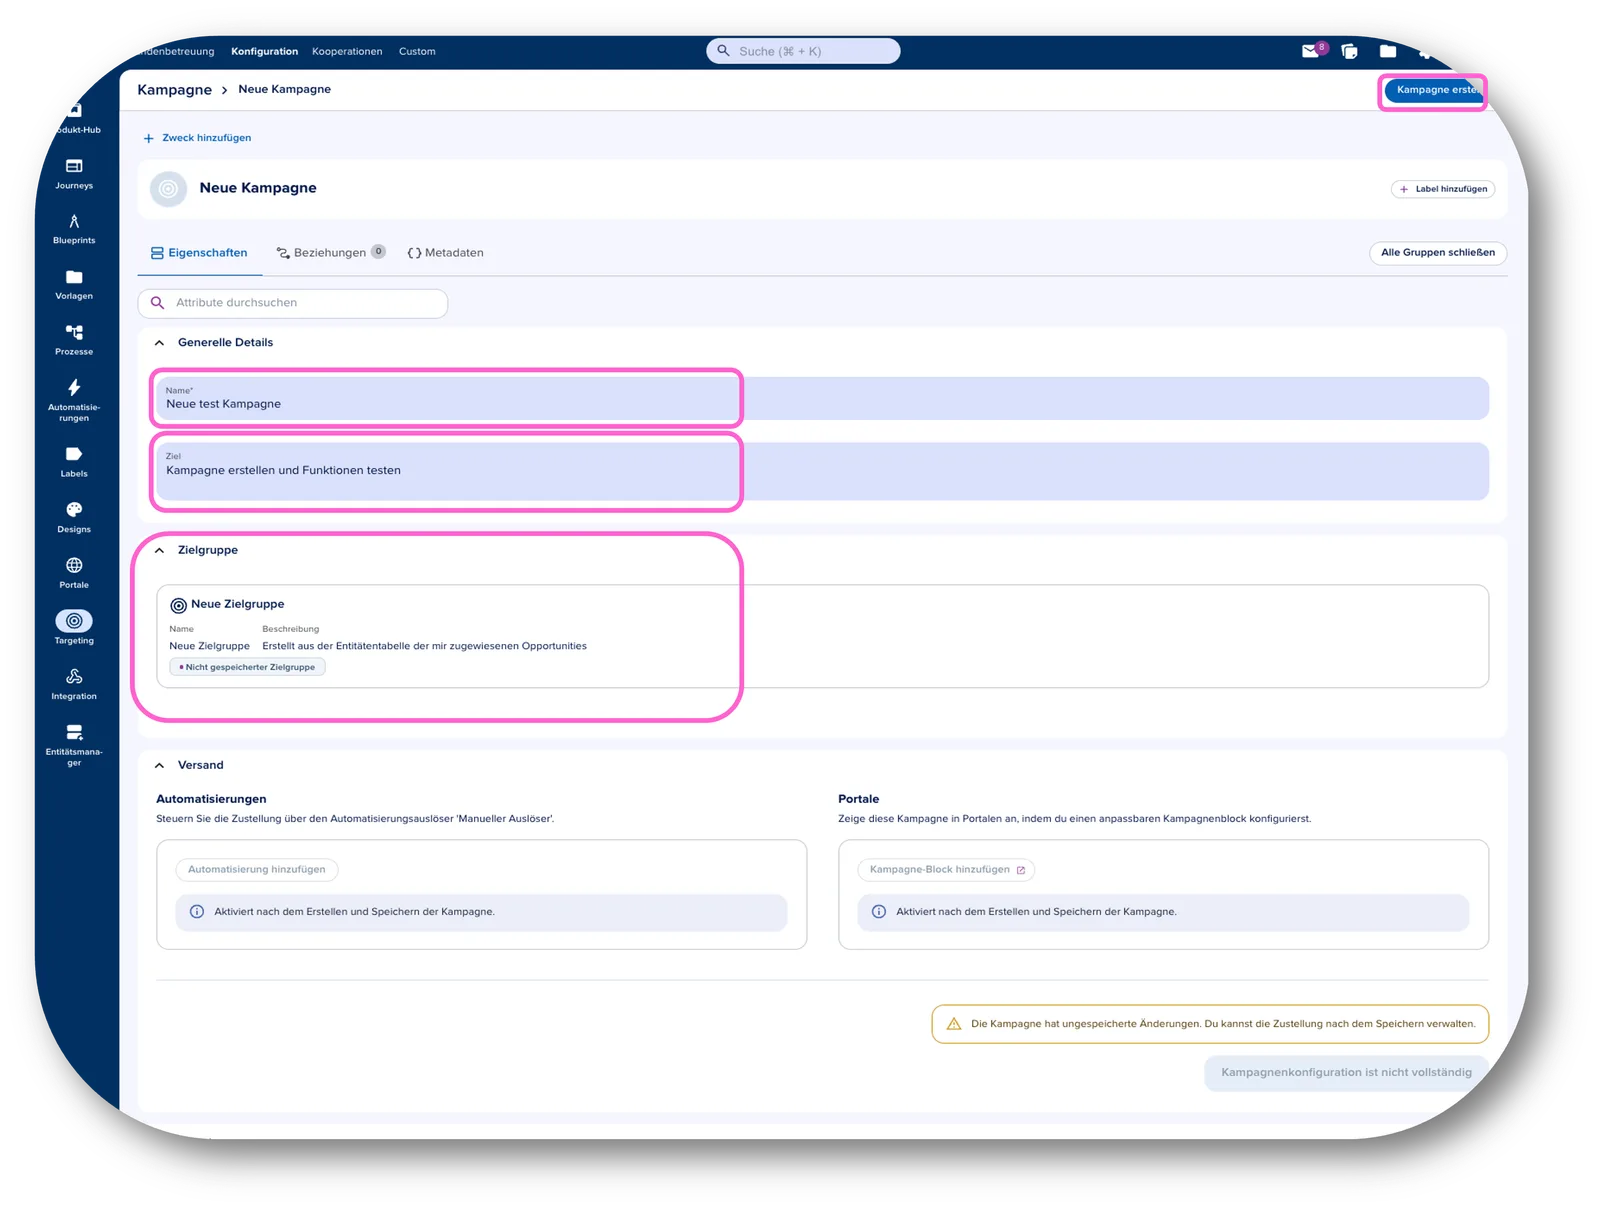The width and height of the screenshot is (1600, 1208).
Task: Click the Beziehungen count badge showing 0
Action: click(x=378, y=252)
